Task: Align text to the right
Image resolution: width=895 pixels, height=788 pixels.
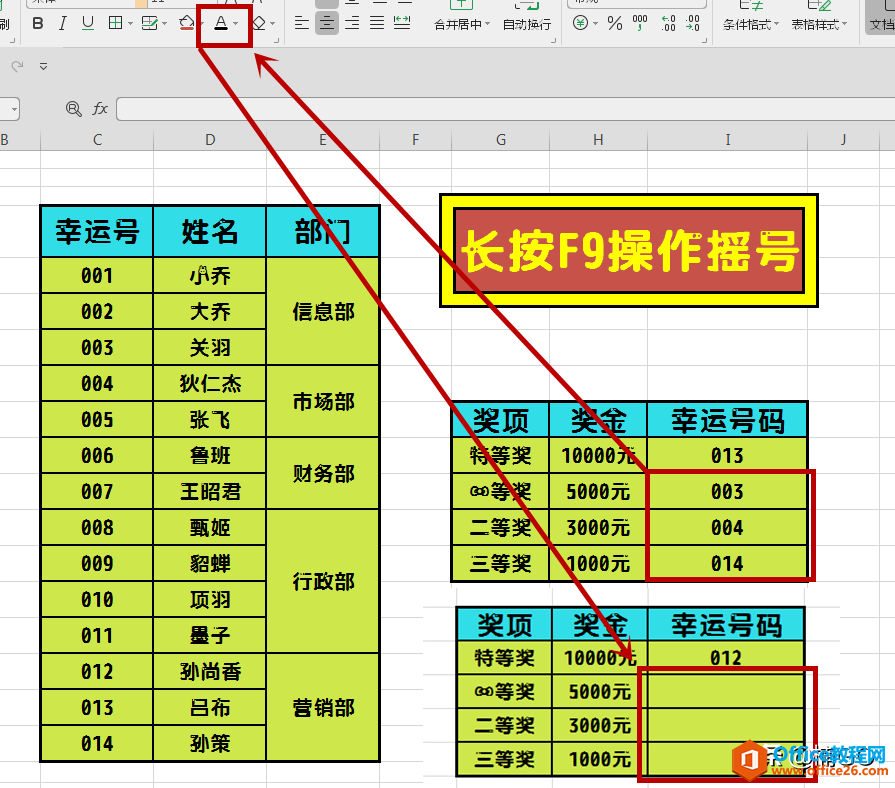Action: (x=352, y=23)
